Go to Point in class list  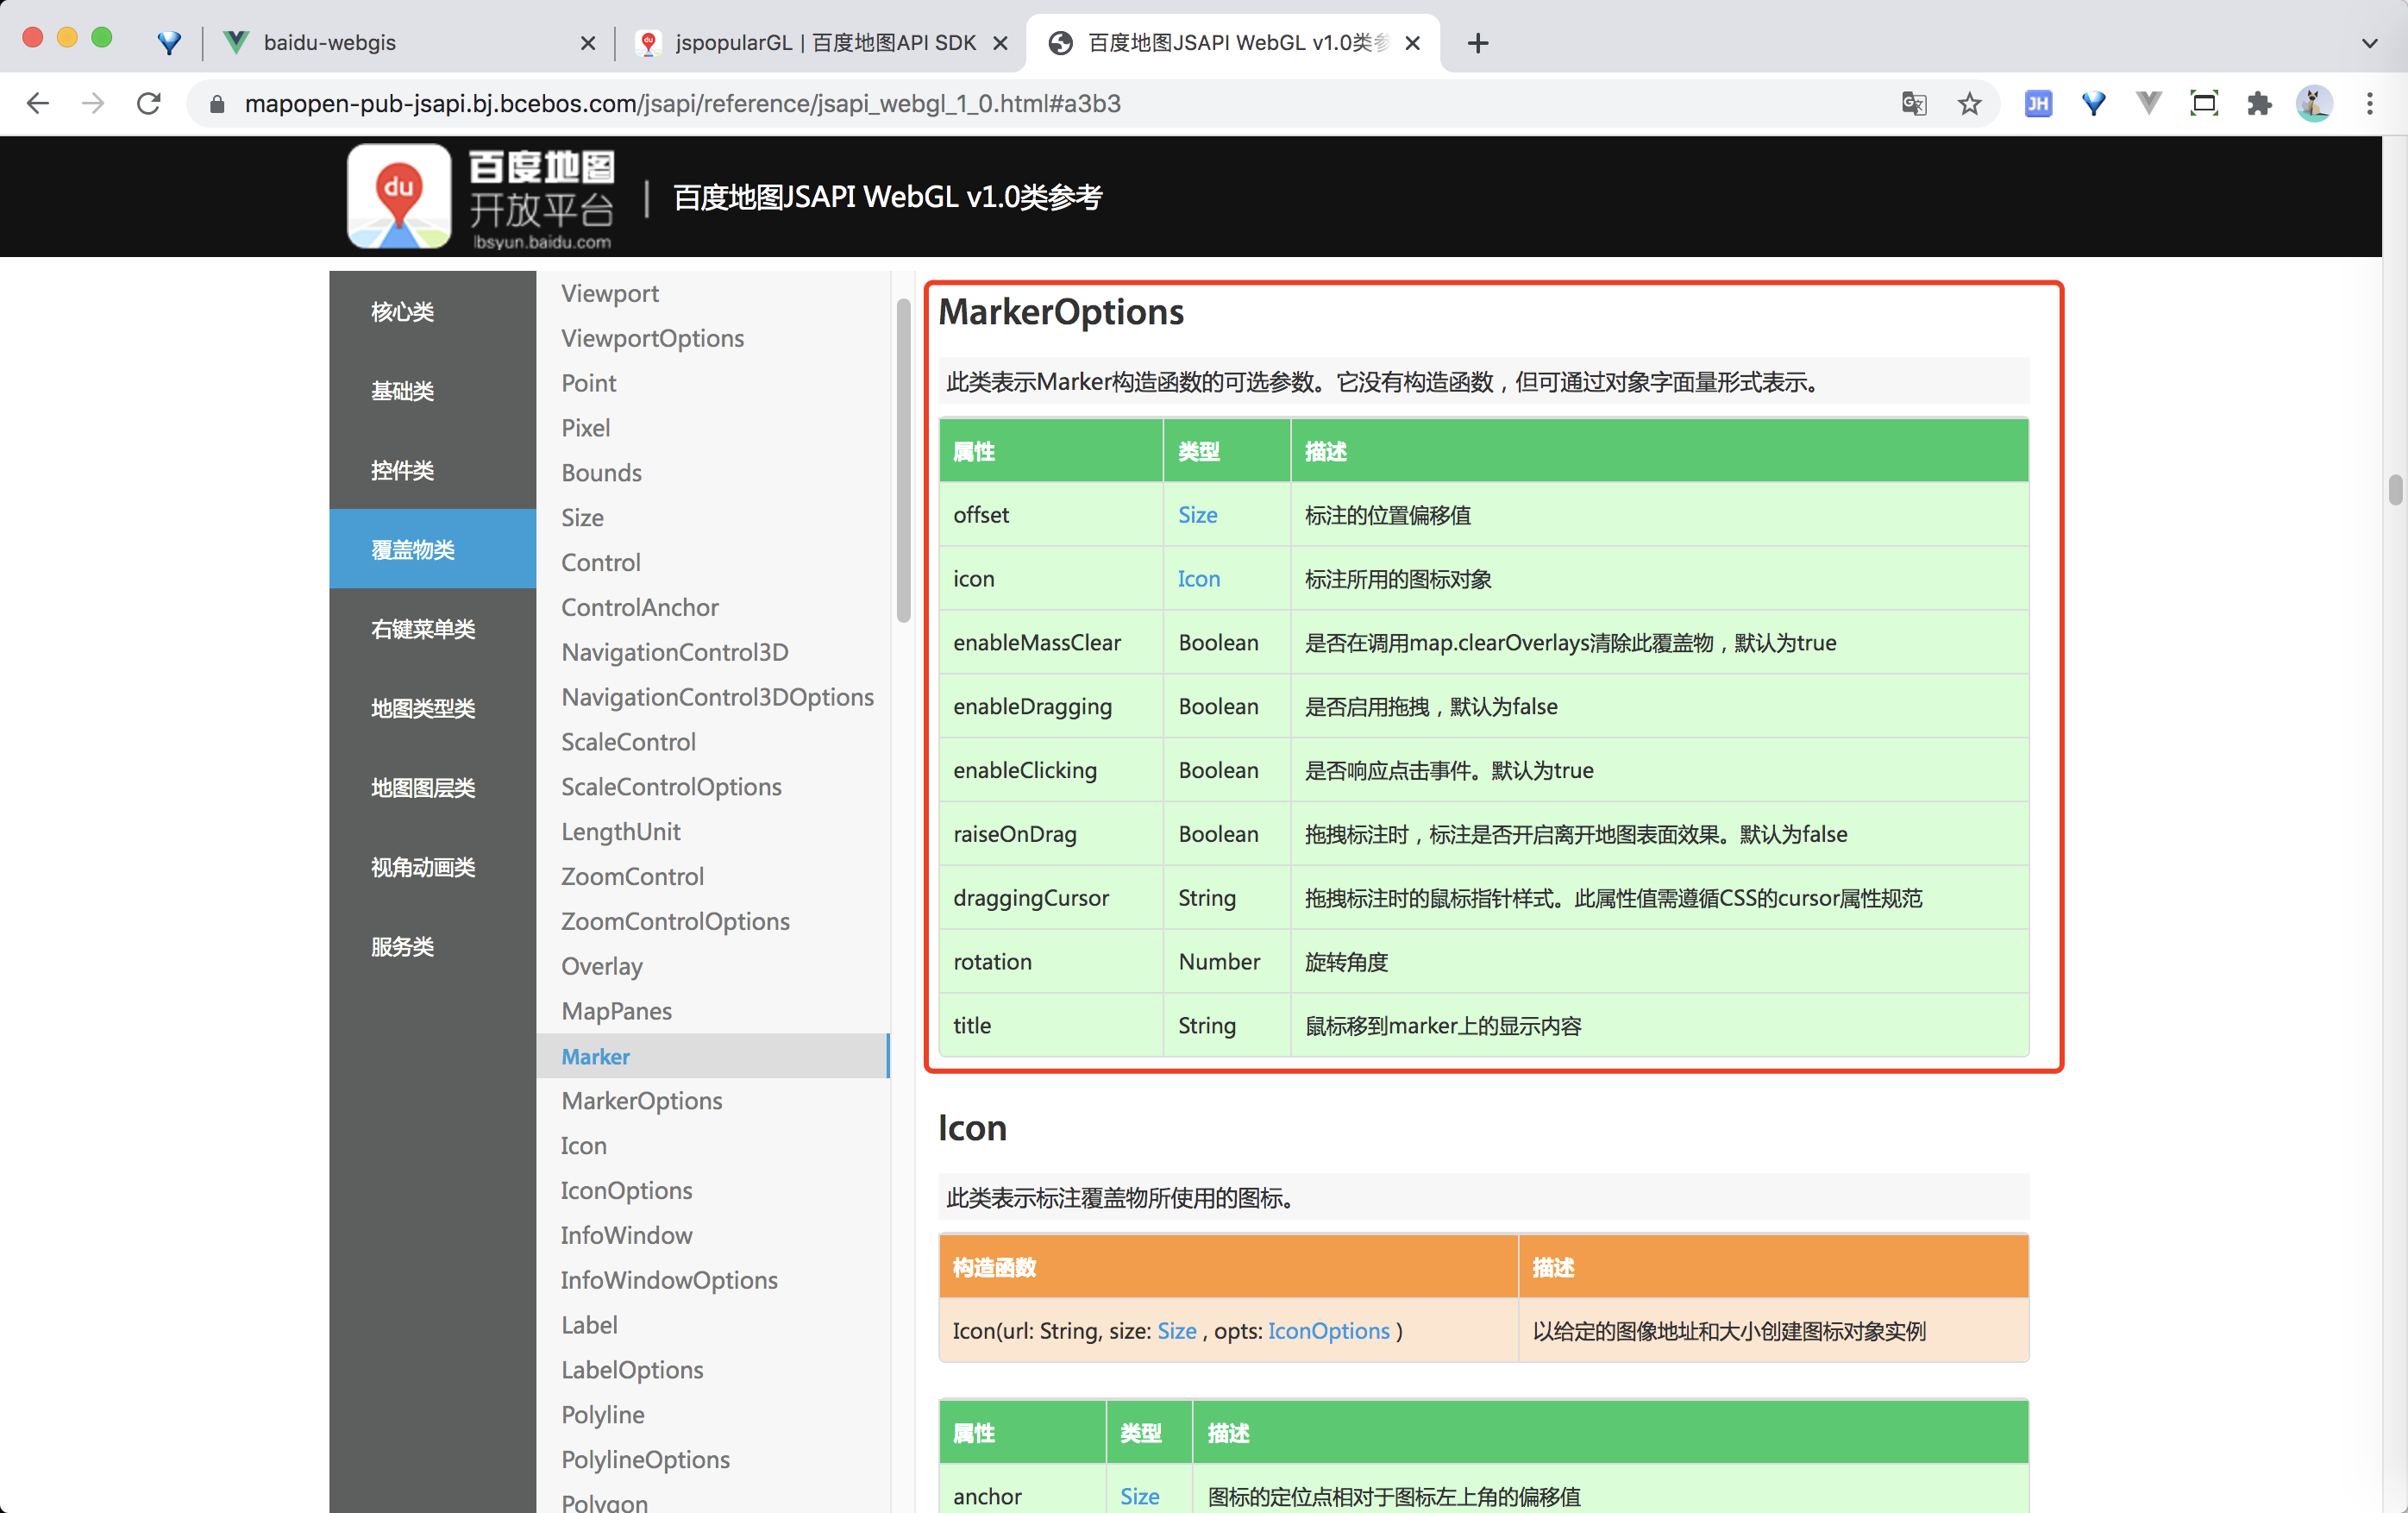click(x=588, y=383)
